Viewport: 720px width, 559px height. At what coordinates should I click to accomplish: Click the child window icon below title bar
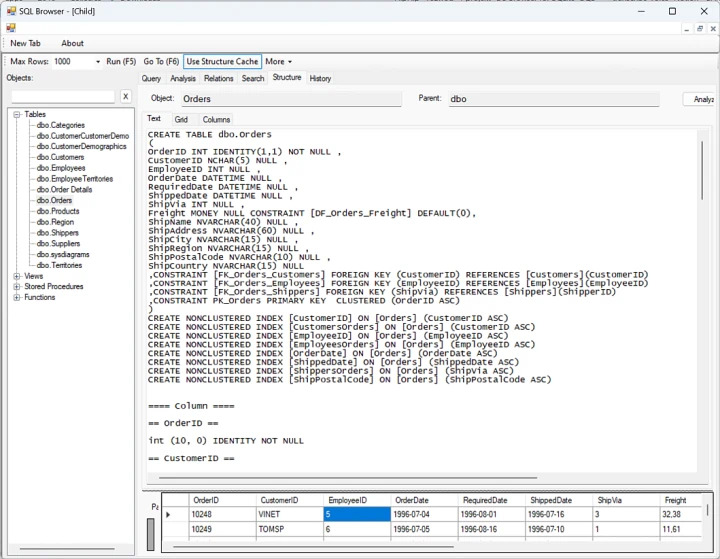point(11,28)
